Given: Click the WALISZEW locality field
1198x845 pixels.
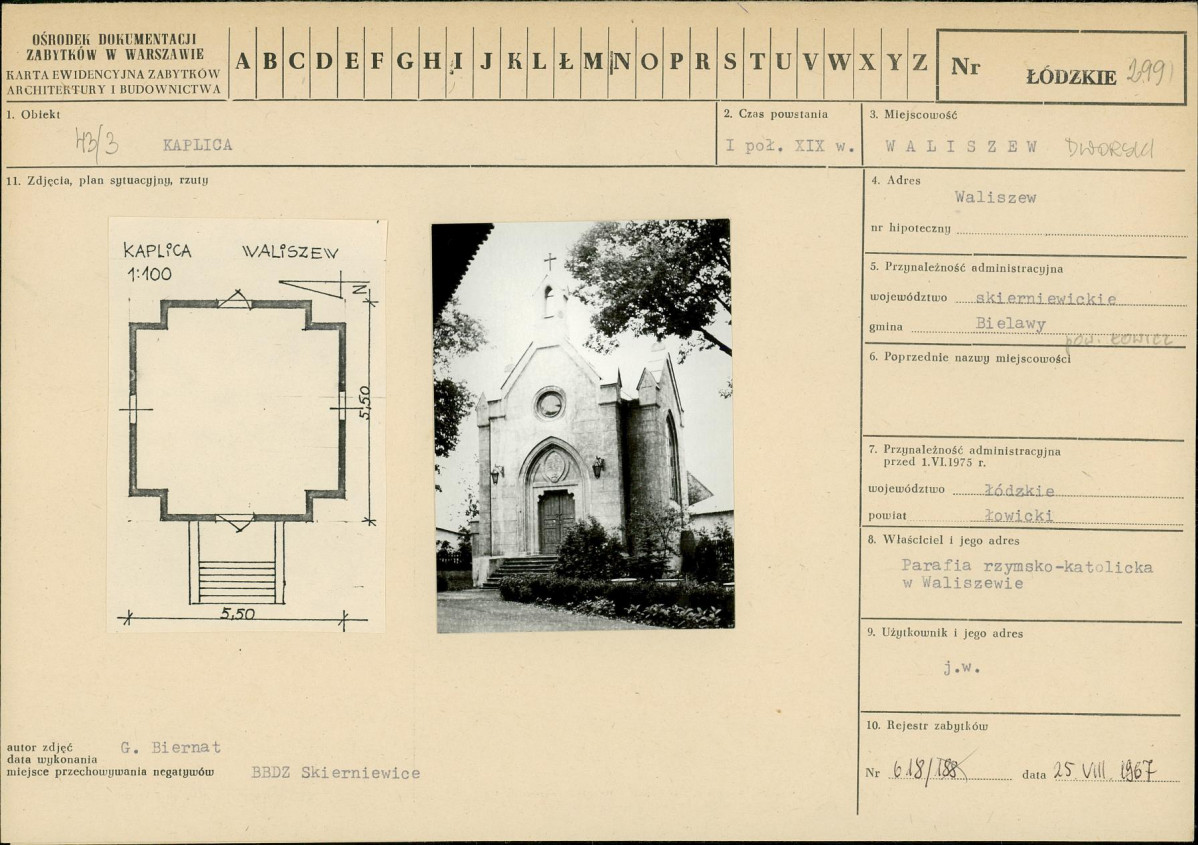Looking at the screenshot, I should click(x=961, y=147).
